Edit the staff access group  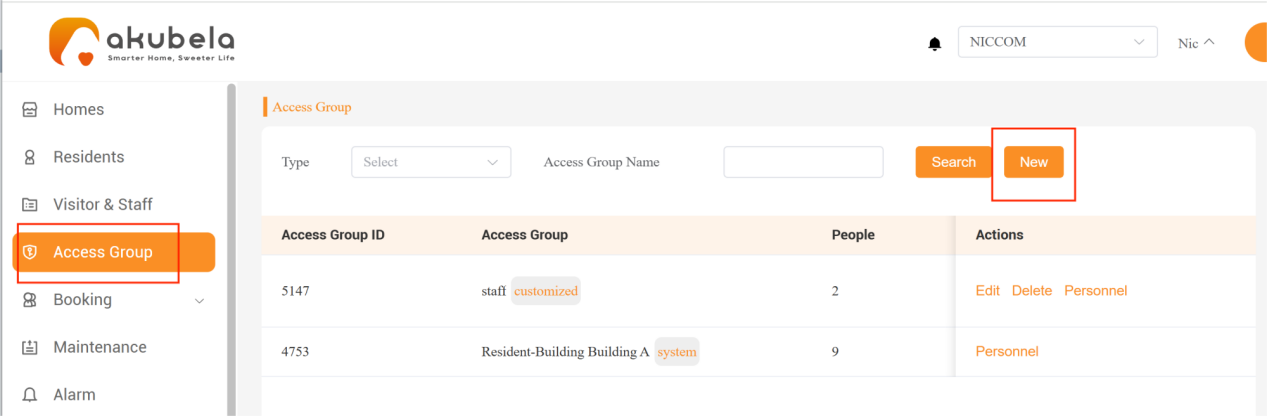coord(987,290)
